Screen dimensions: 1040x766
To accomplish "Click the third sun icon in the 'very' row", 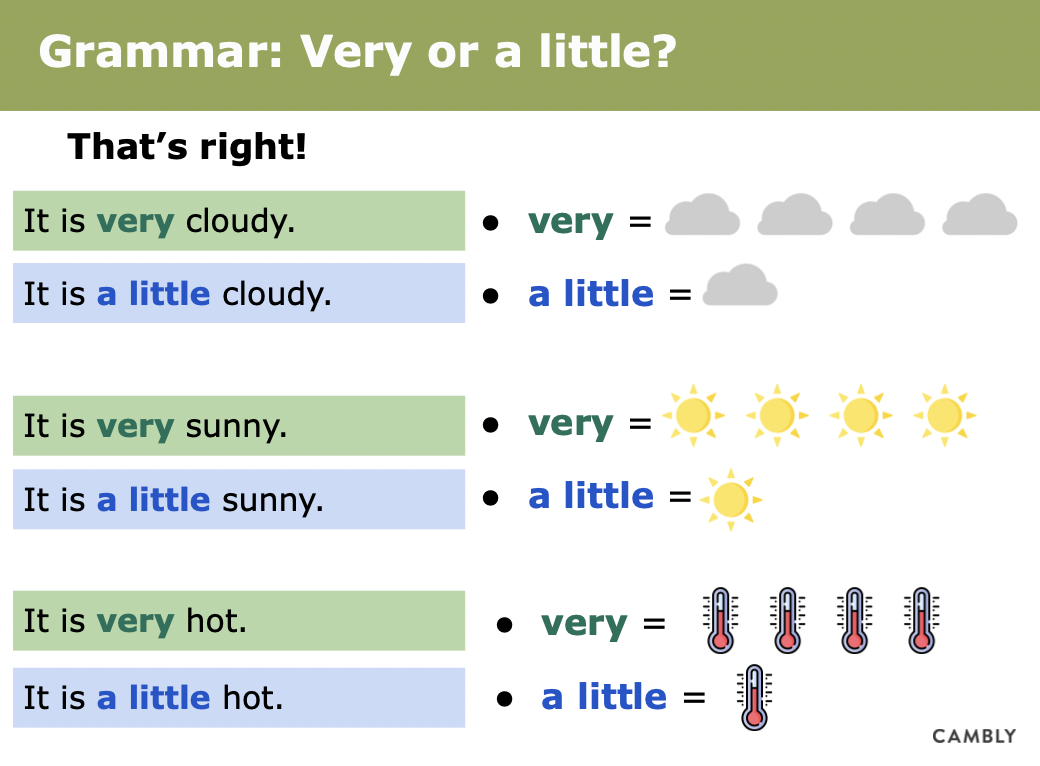I will pos(861,414).
